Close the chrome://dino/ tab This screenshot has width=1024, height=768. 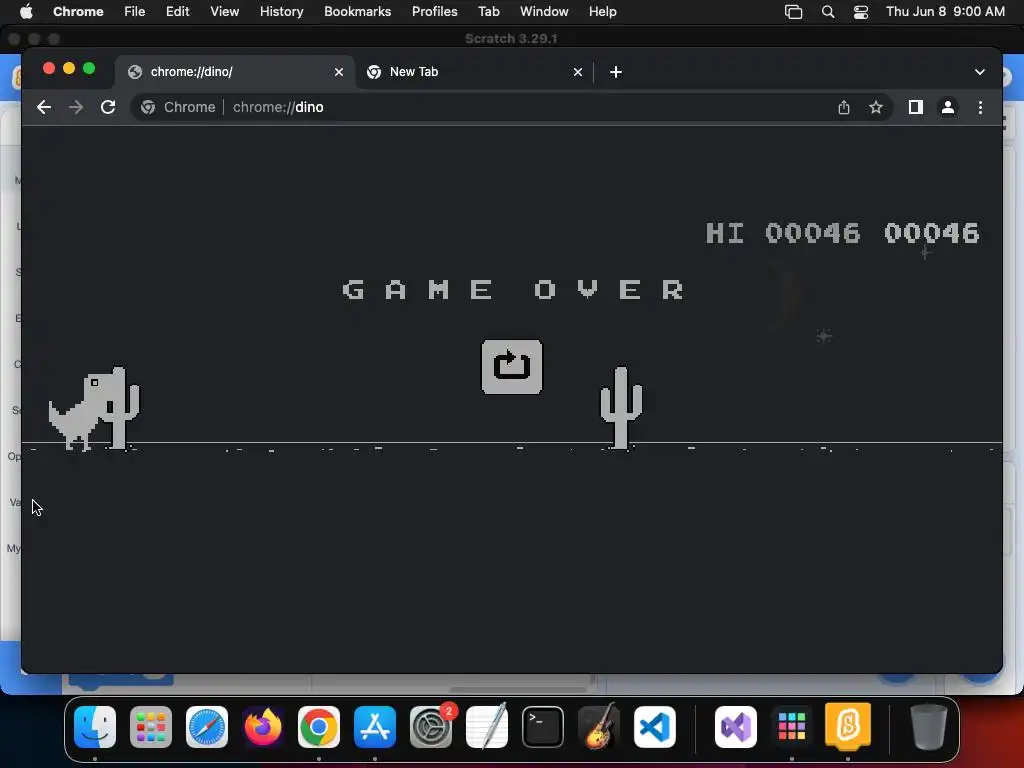click(338, 72)
